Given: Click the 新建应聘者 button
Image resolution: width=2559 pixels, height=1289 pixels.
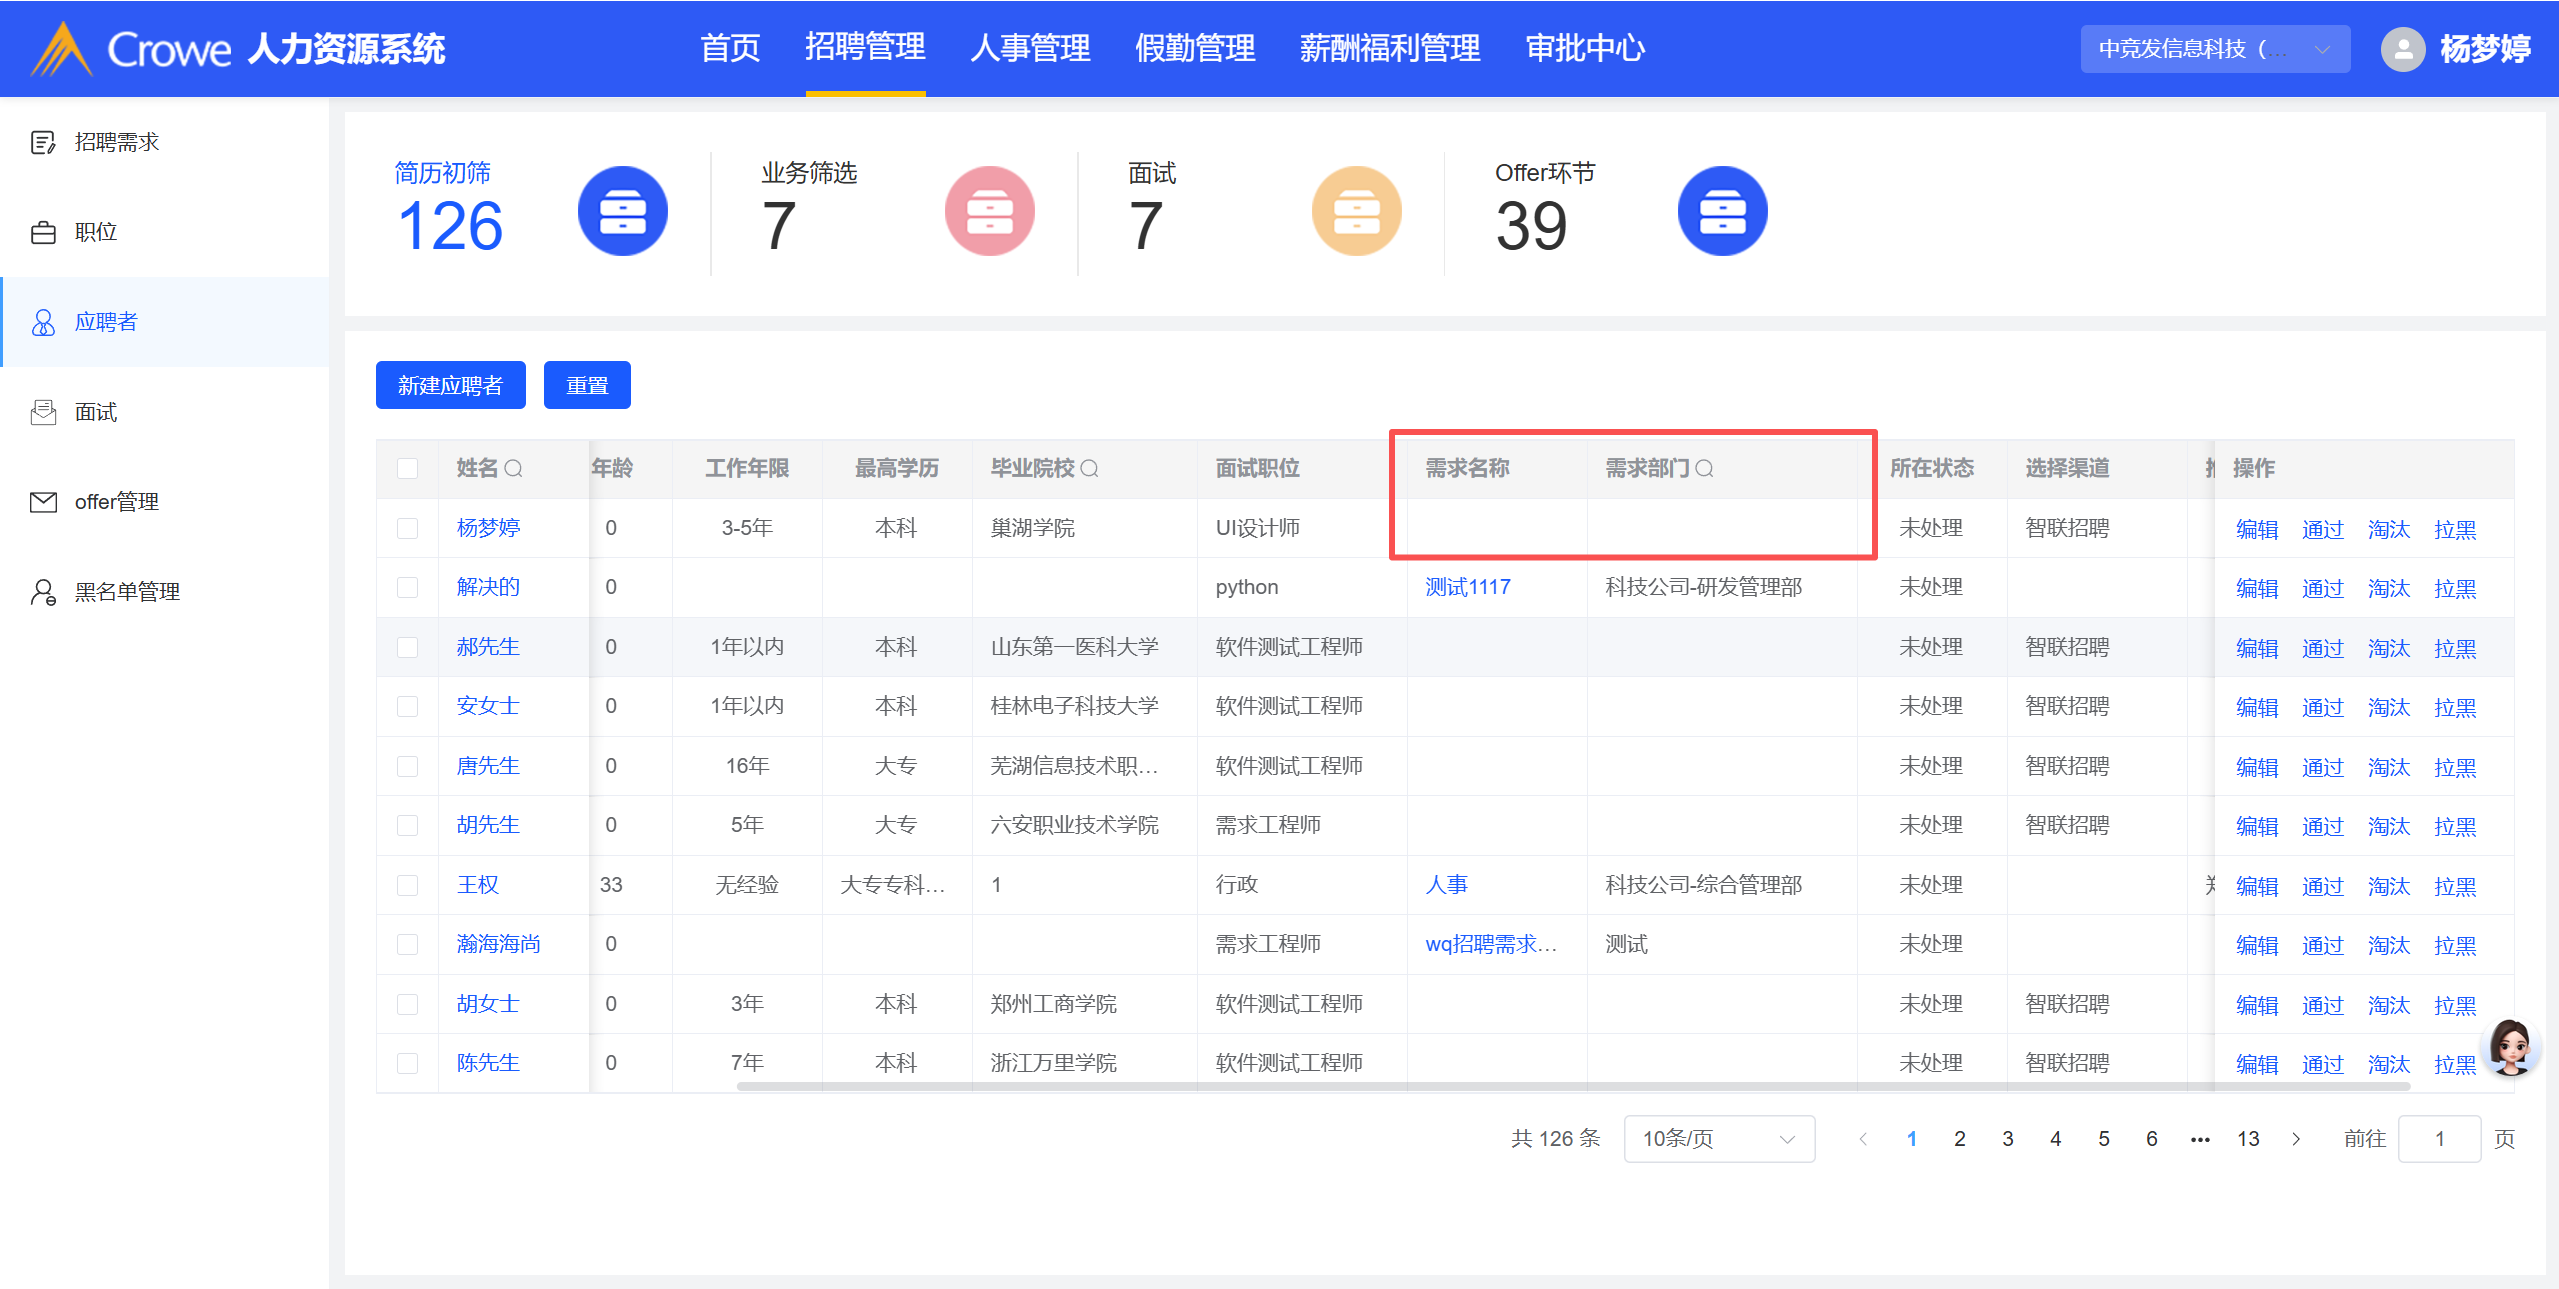Looking at the screenshot, I should (450, 385).
